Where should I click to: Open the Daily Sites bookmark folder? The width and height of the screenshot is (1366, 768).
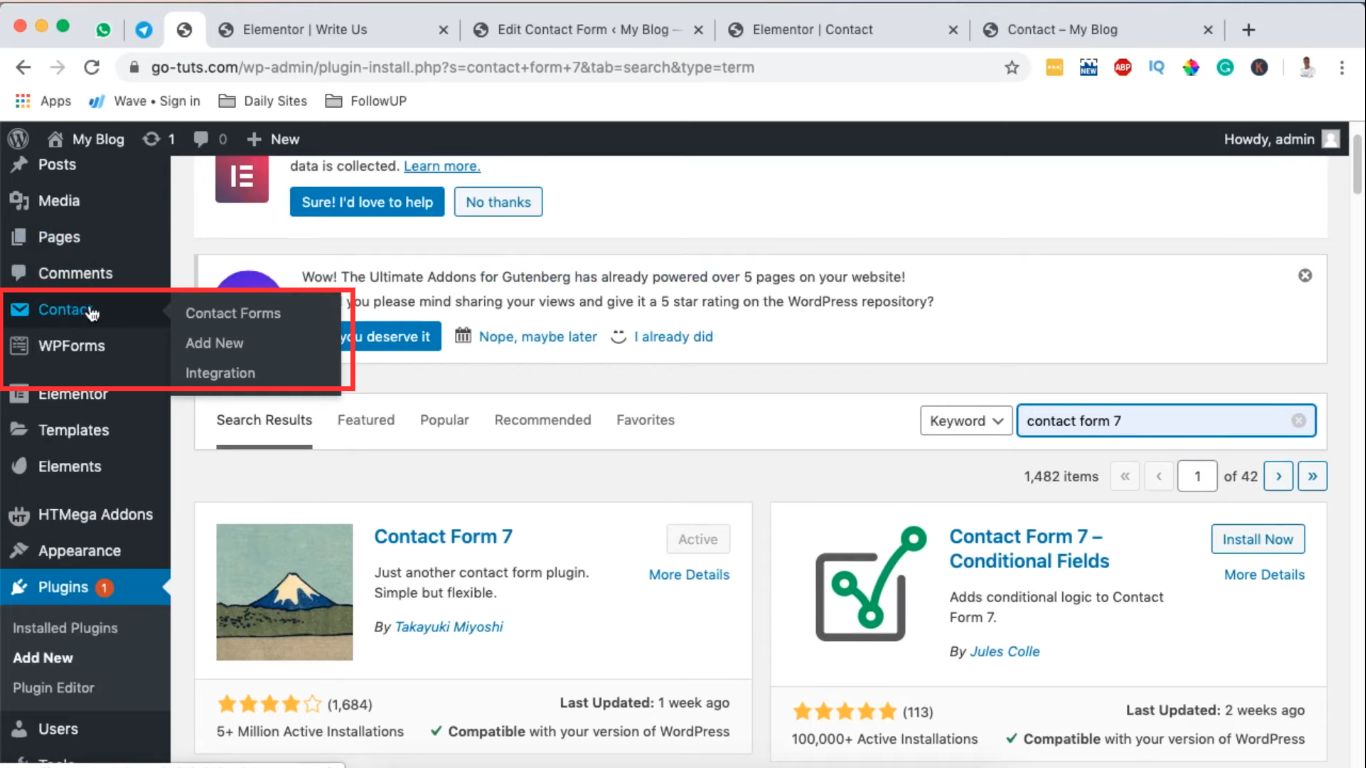click(x=263, y=101)
